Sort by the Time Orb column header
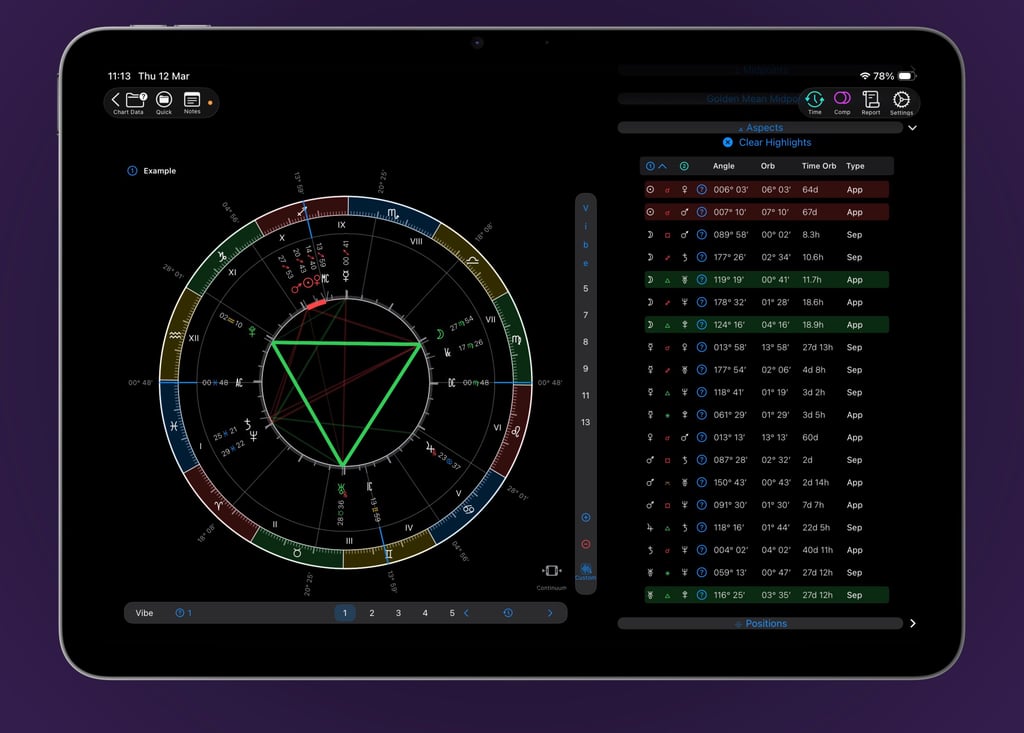Screen dimensions: 1024x733 [x=819, y=166]
